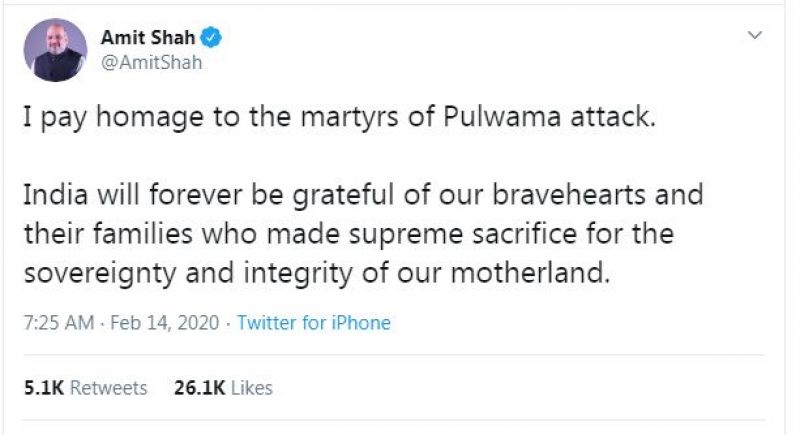
Task: Click the blue verified badge
Action: (213, 39)
